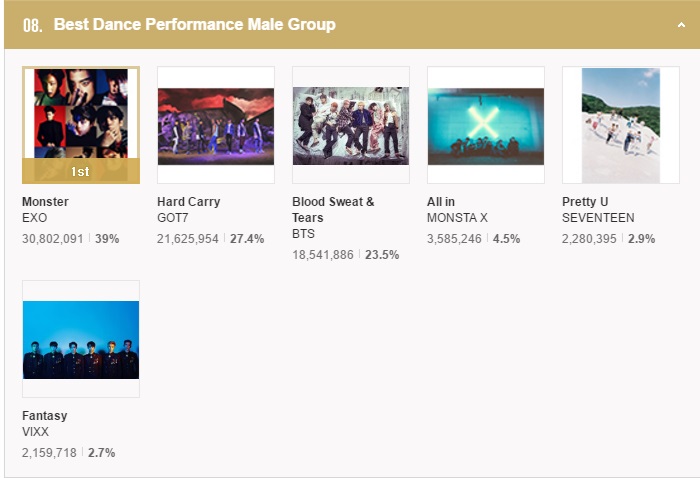Open the Pretty U song title
Viewport: 700px width, 478px height.
[x=585, y=202]
